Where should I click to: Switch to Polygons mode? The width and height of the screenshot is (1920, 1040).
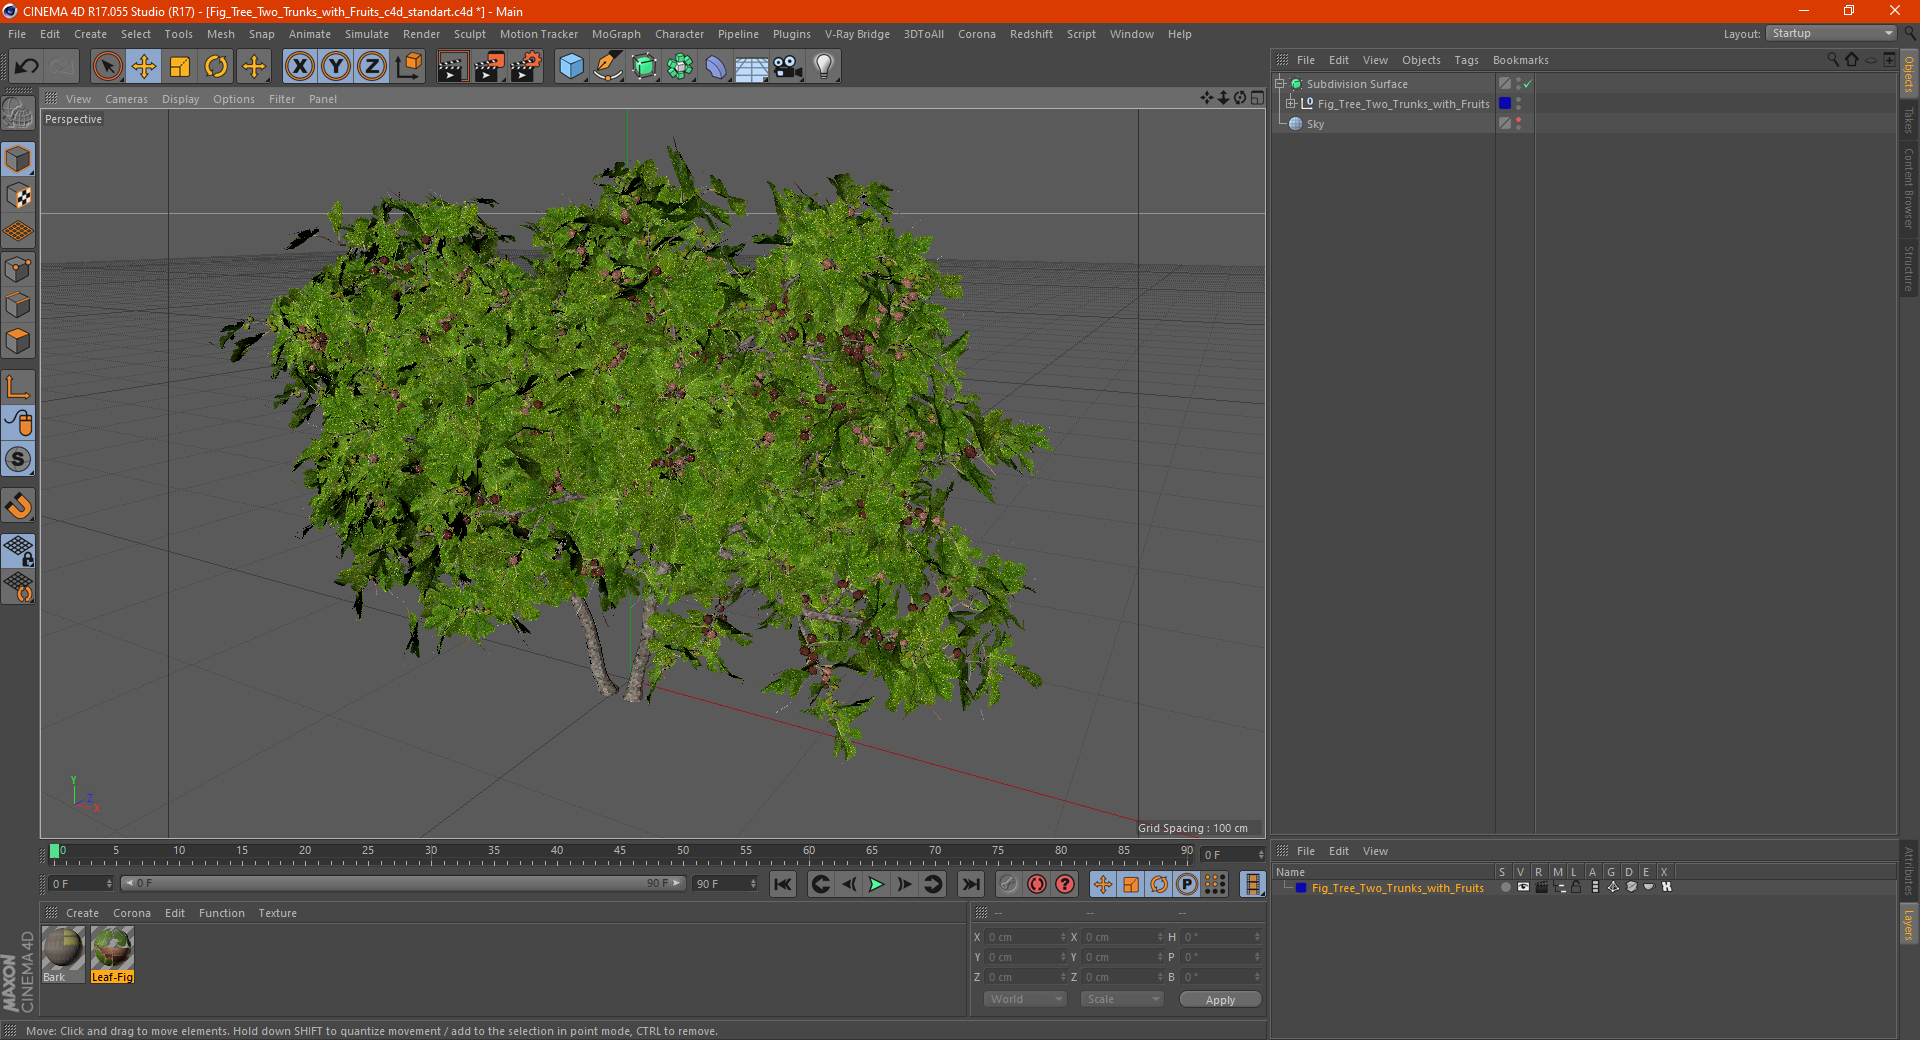18,341
